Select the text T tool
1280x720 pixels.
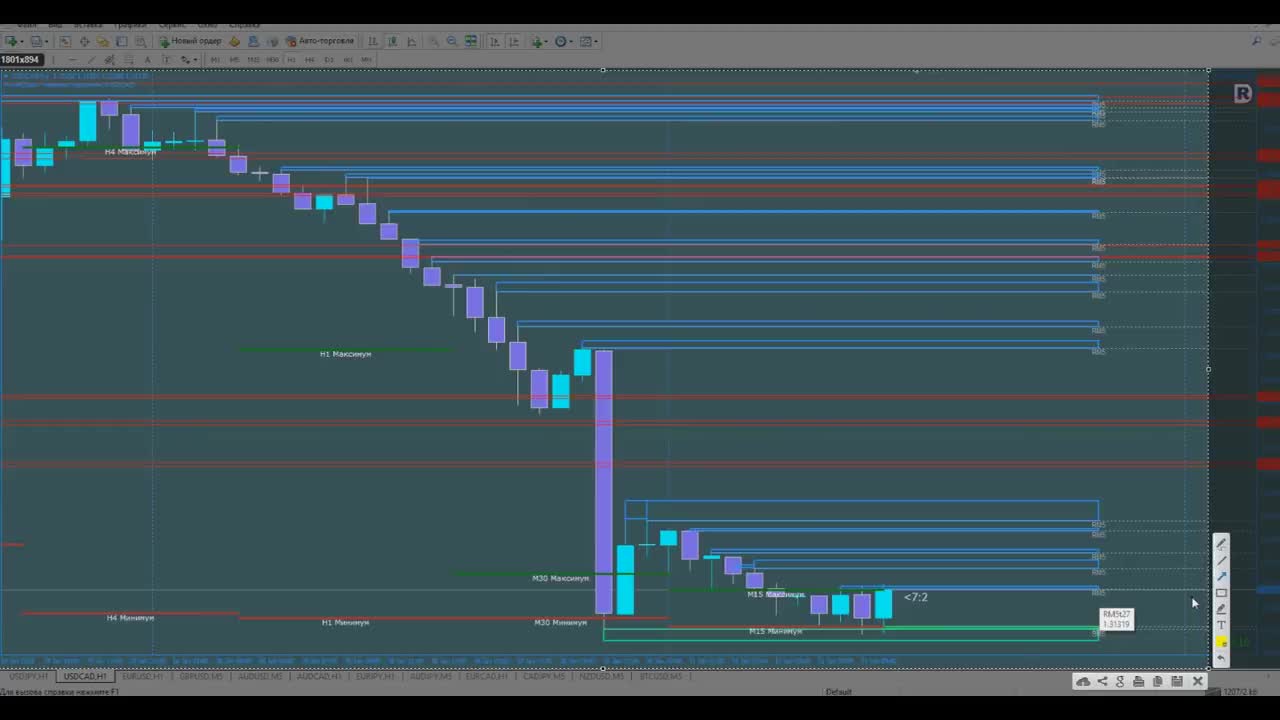click(x=1221, y=625)
